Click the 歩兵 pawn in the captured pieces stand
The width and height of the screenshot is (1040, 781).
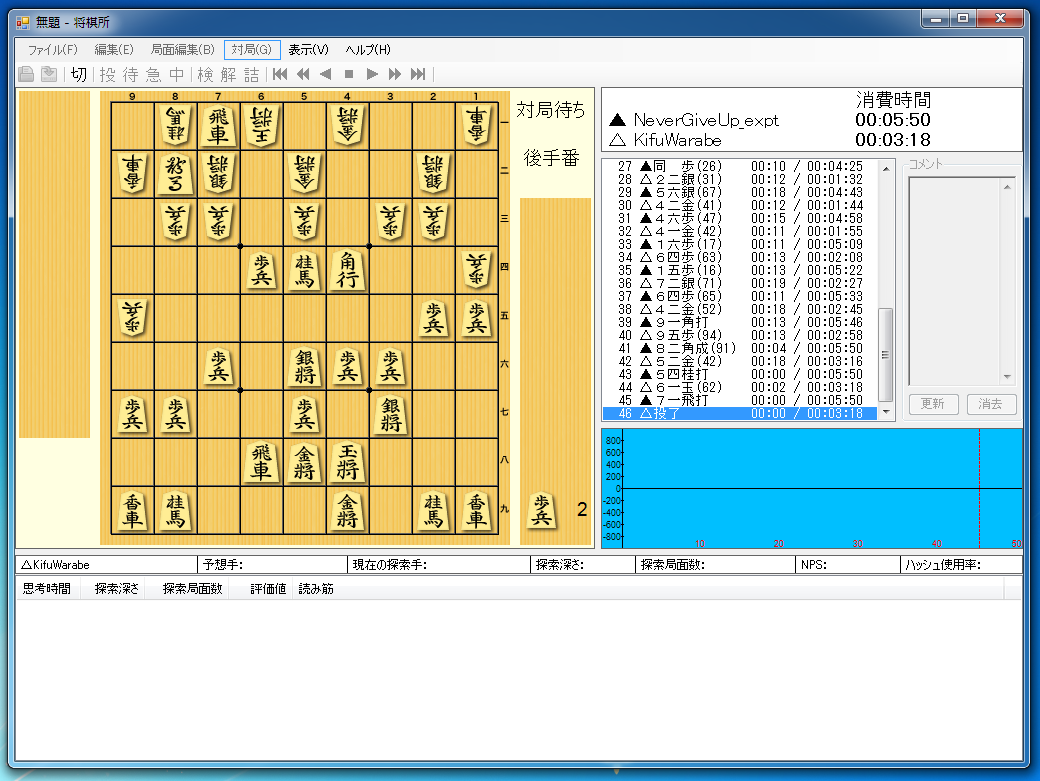click(542, 510)
